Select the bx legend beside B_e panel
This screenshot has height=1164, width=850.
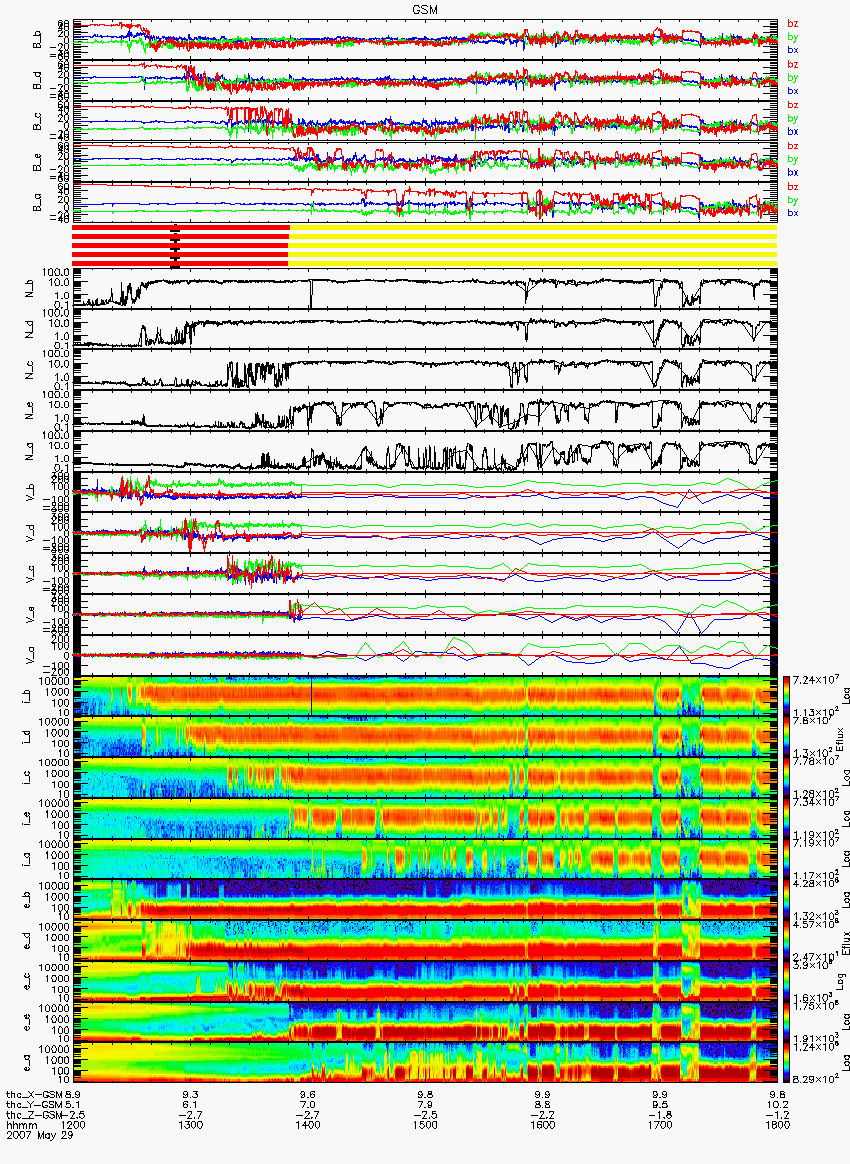(793, 172)
